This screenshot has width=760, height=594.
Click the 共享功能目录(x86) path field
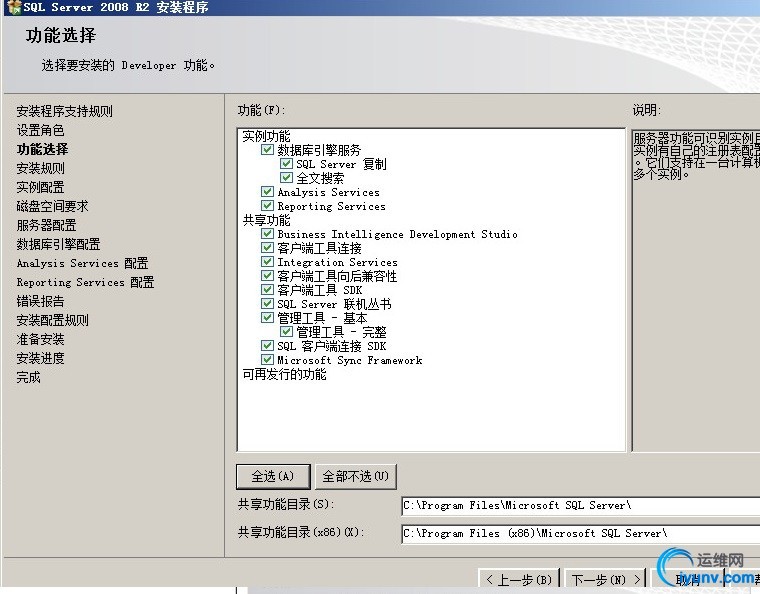click(x=580, y=533)
